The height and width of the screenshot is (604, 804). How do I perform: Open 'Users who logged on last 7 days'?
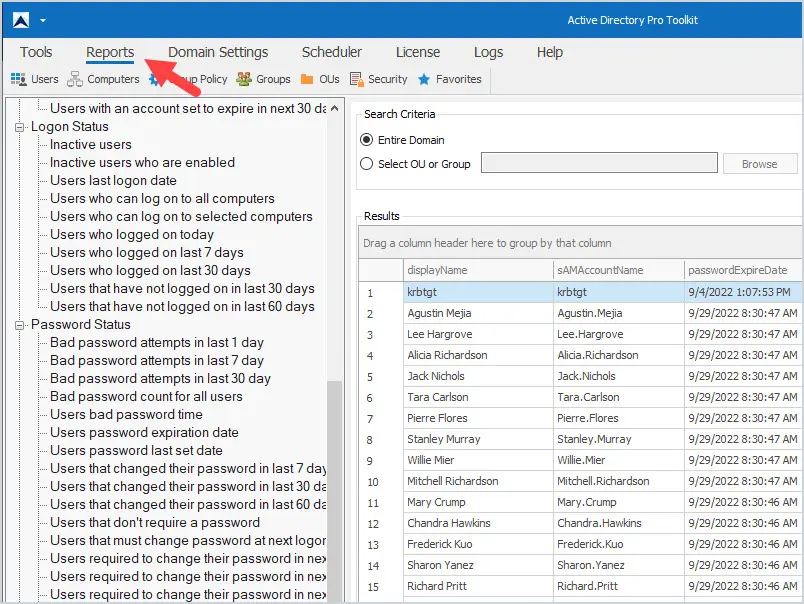pyautogui.click(x=147, y=252)
